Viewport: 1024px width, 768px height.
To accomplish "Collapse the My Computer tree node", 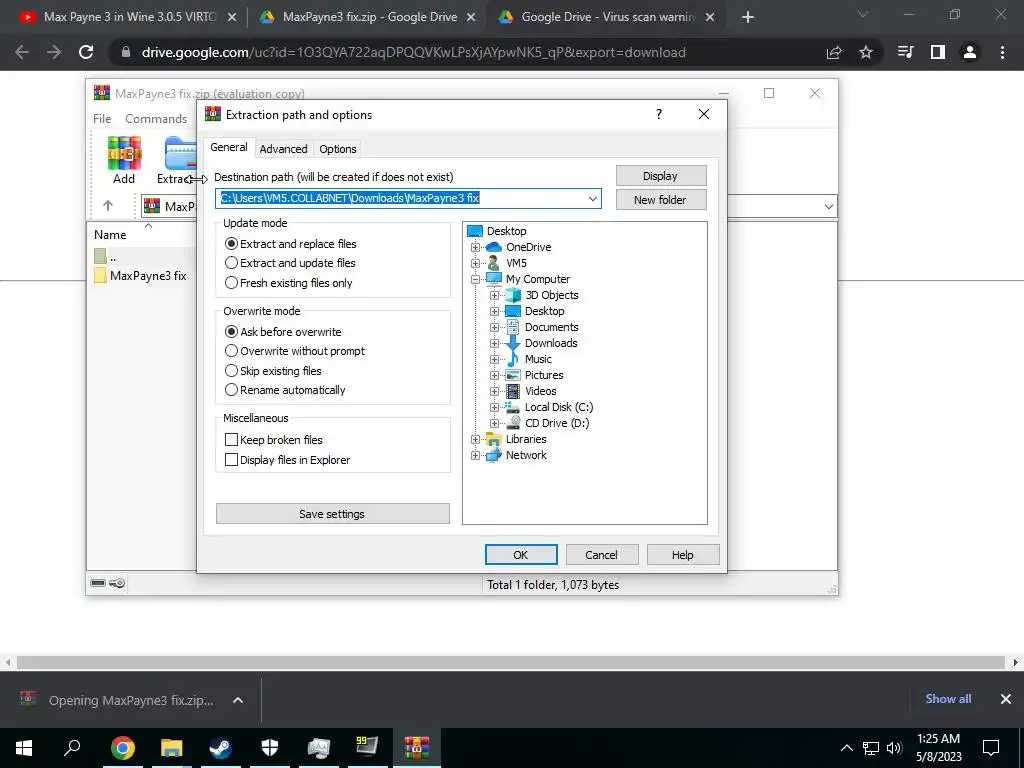I will (475, 279).
